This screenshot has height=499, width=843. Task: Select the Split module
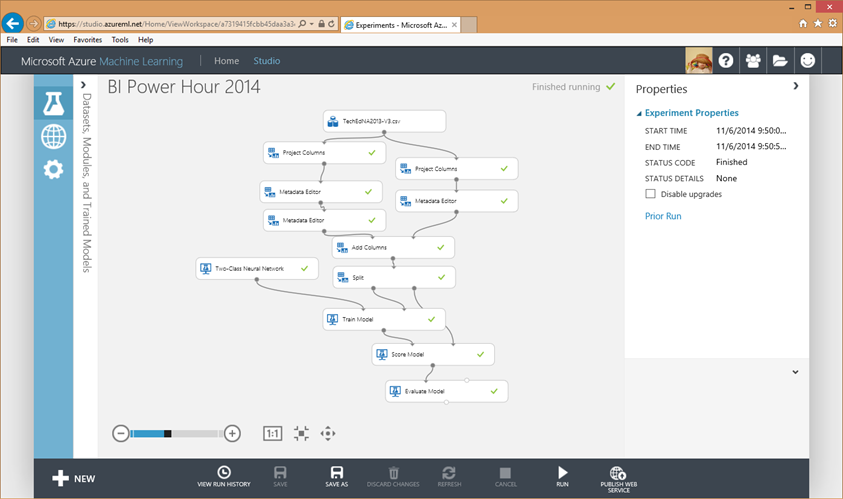pyautogui.click(x=394, y=277)
